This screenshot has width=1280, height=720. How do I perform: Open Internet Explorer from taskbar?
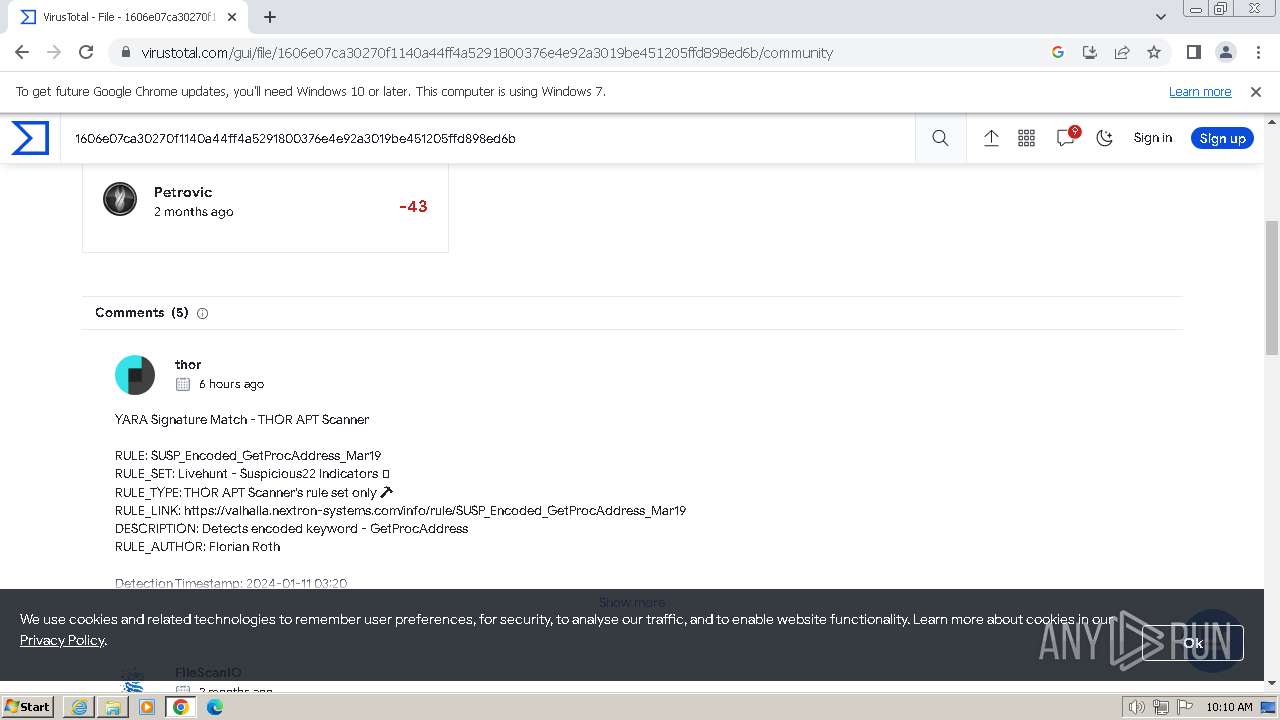79,707
